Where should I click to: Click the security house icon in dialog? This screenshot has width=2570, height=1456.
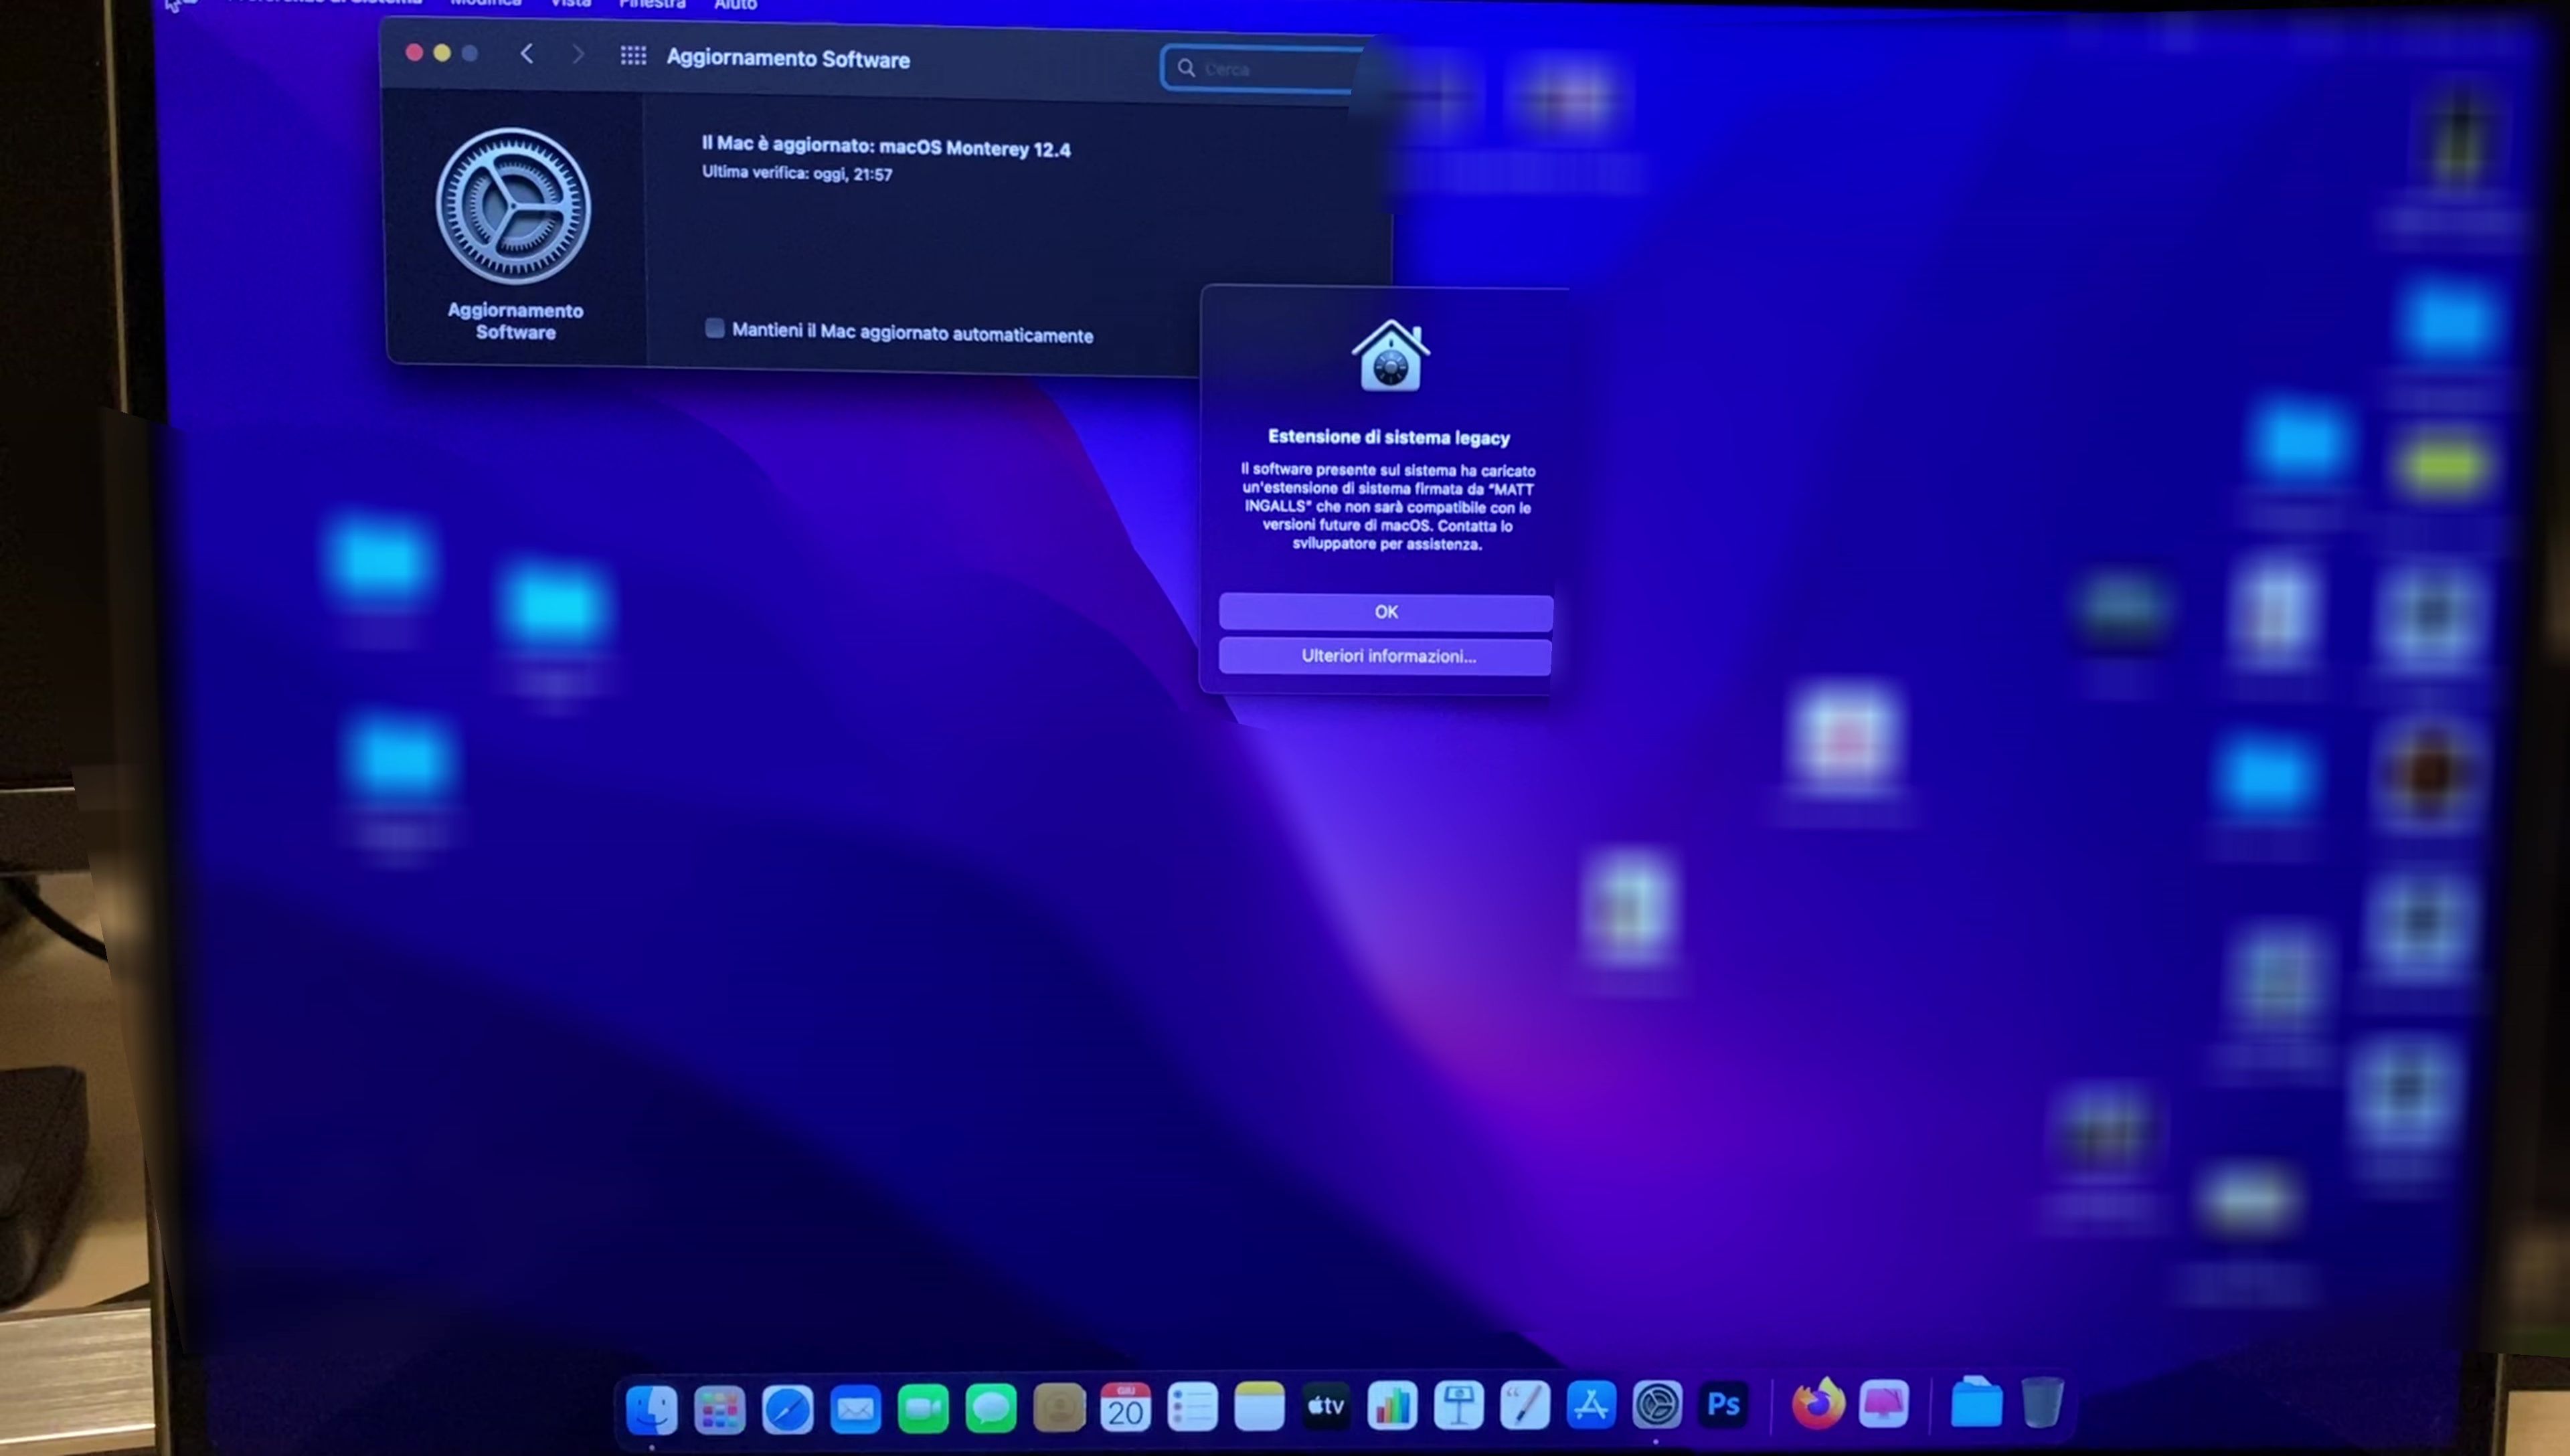(x=1390, y=355)
